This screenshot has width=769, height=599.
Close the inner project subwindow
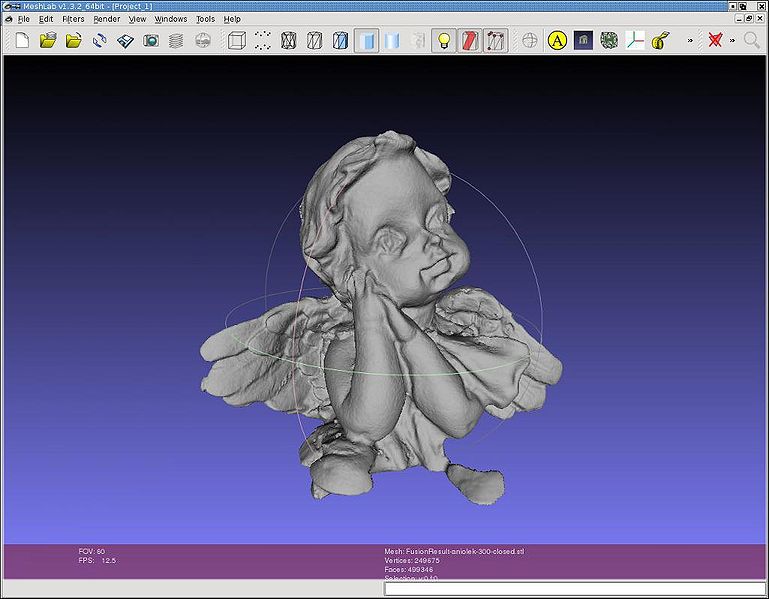click(759, 19)
